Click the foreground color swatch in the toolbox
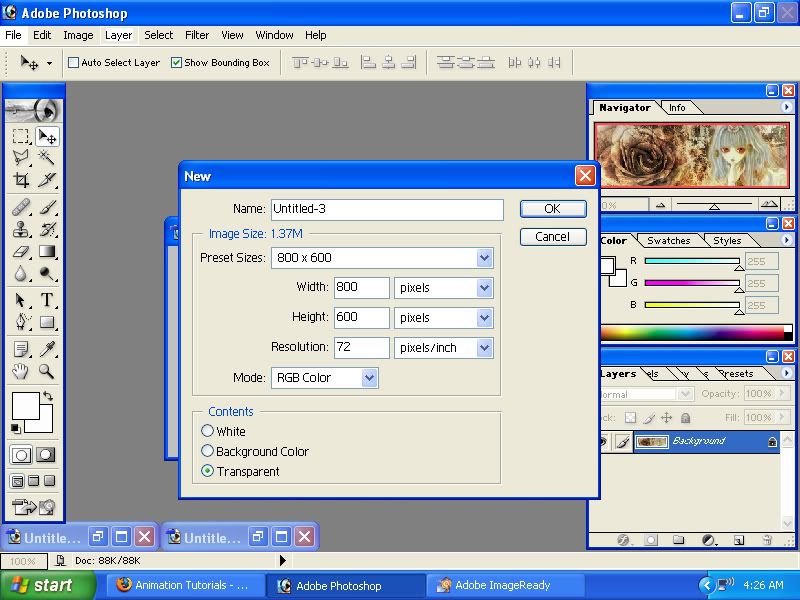 click(26, 406)
